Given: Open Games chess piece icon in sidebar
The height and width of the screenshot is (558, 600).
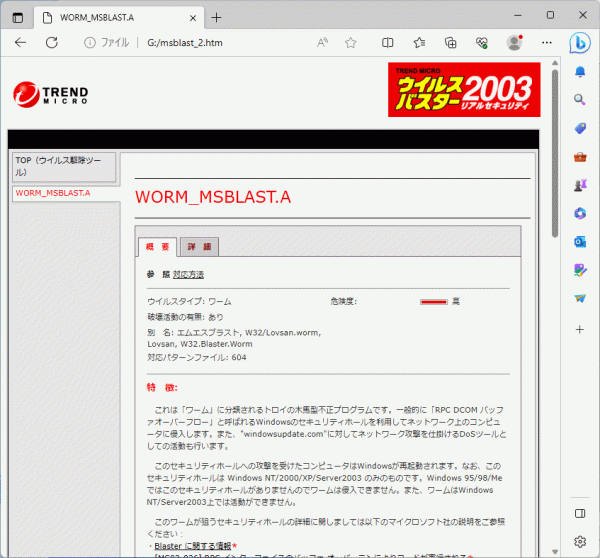Looking at the screenshot, I should coord(580,185).
